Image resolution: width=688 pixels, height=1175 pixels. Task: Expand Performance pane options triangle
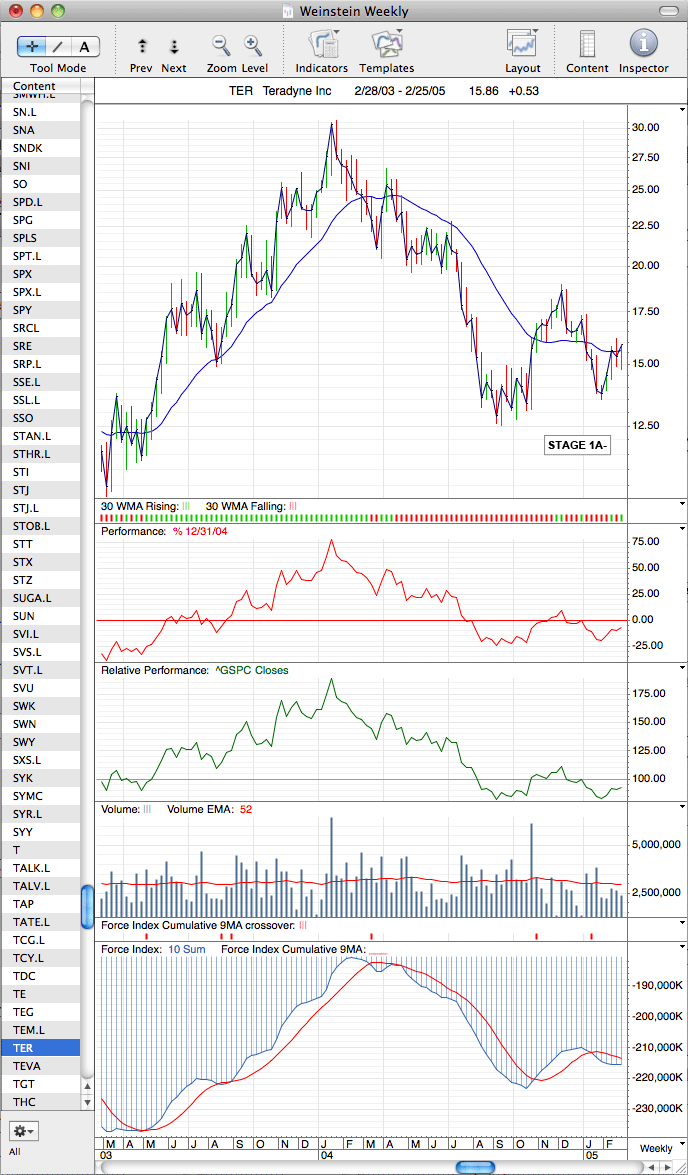click(x=681, y=529)
